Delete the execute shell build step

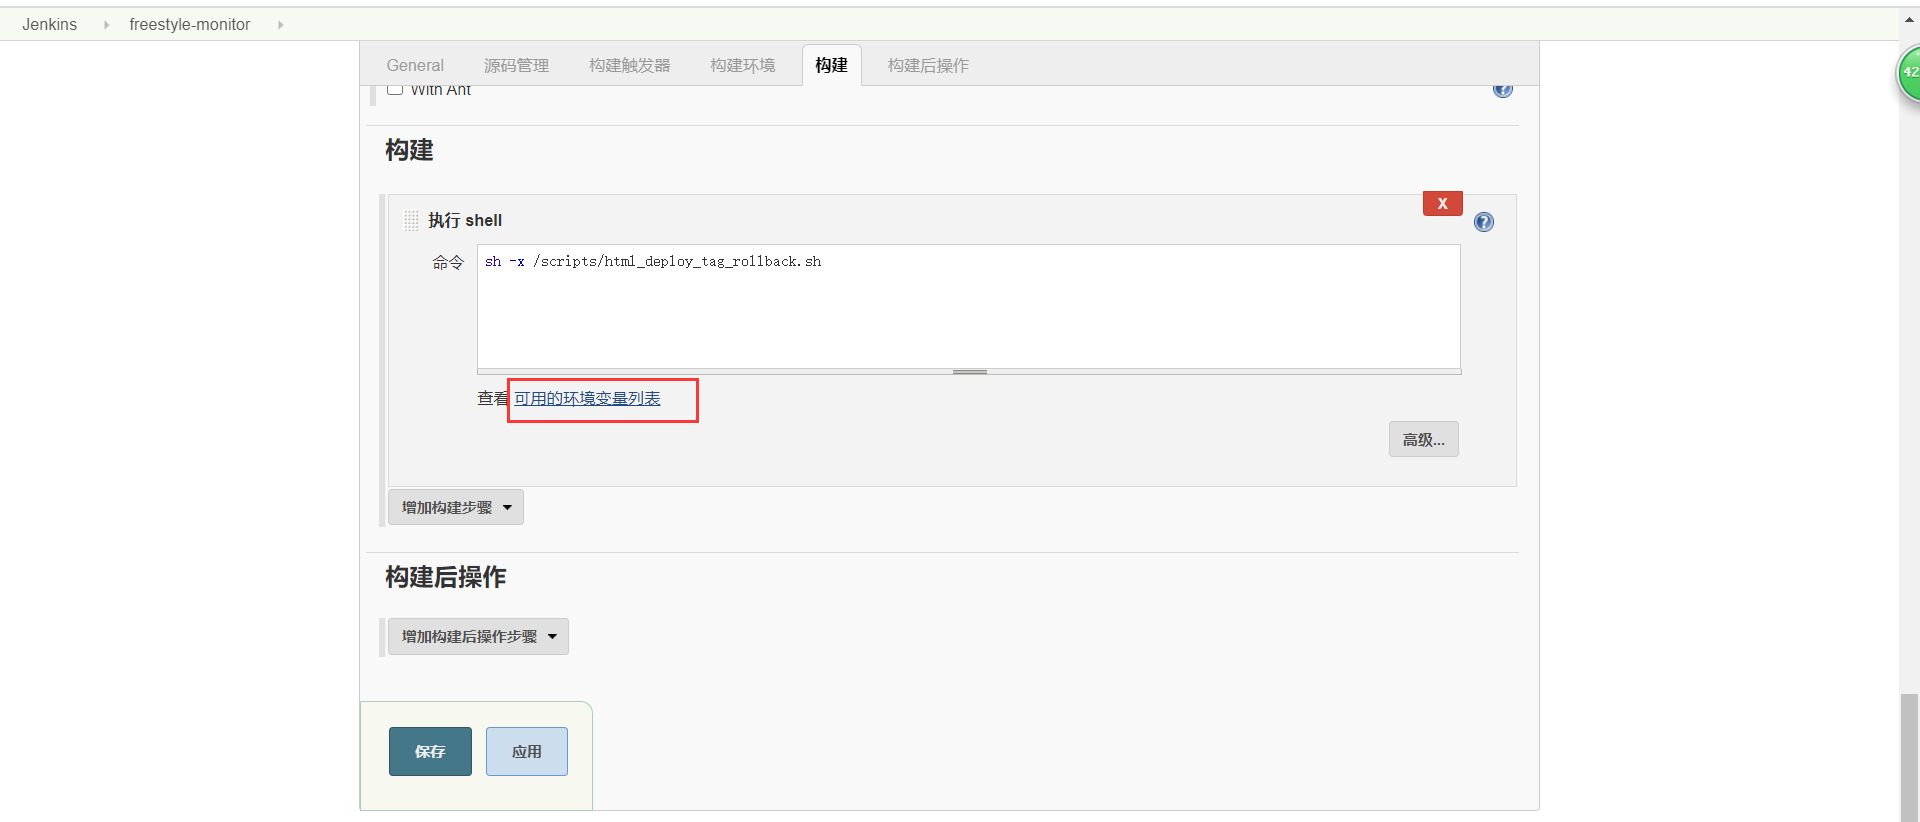coord(1442,203)
